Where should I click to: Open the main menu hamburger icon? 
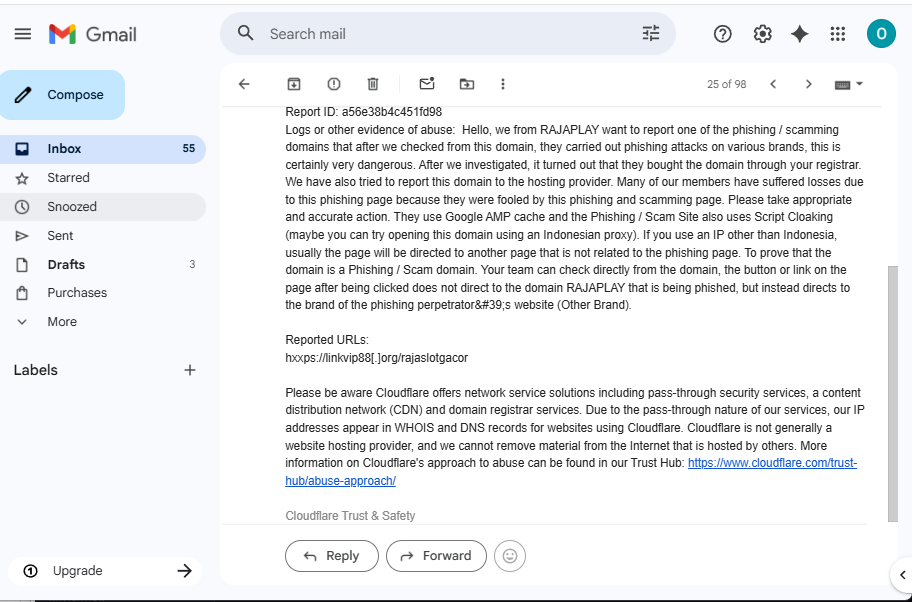23,34
